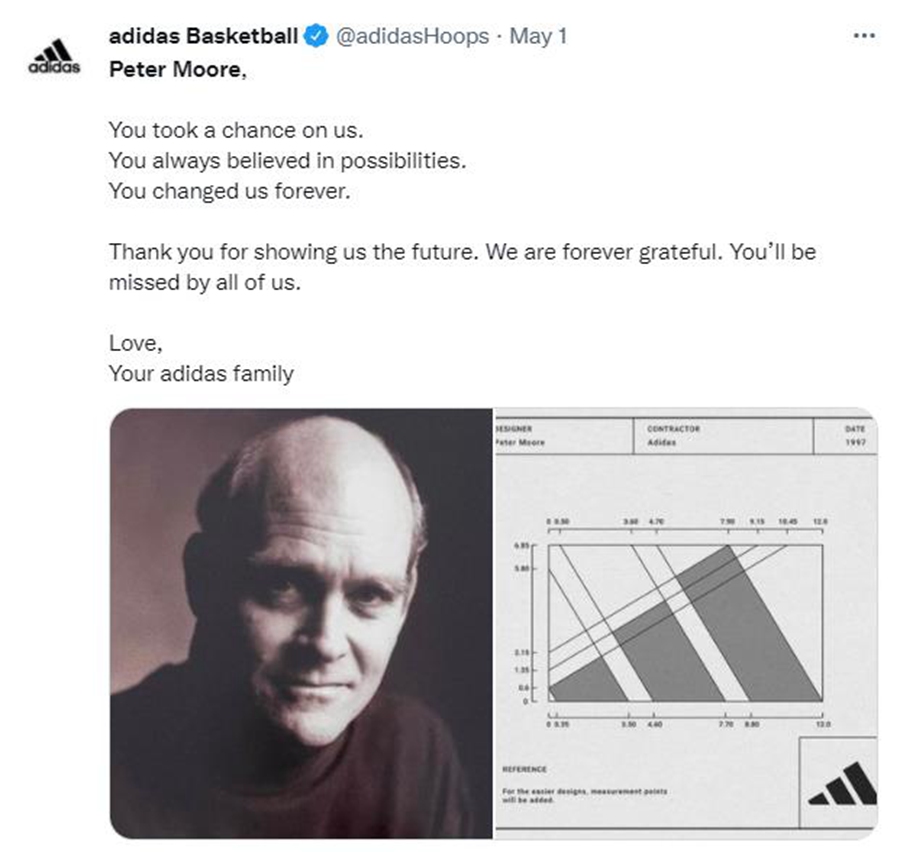Click the "You changed us forever." line

(x=230, y=191)
